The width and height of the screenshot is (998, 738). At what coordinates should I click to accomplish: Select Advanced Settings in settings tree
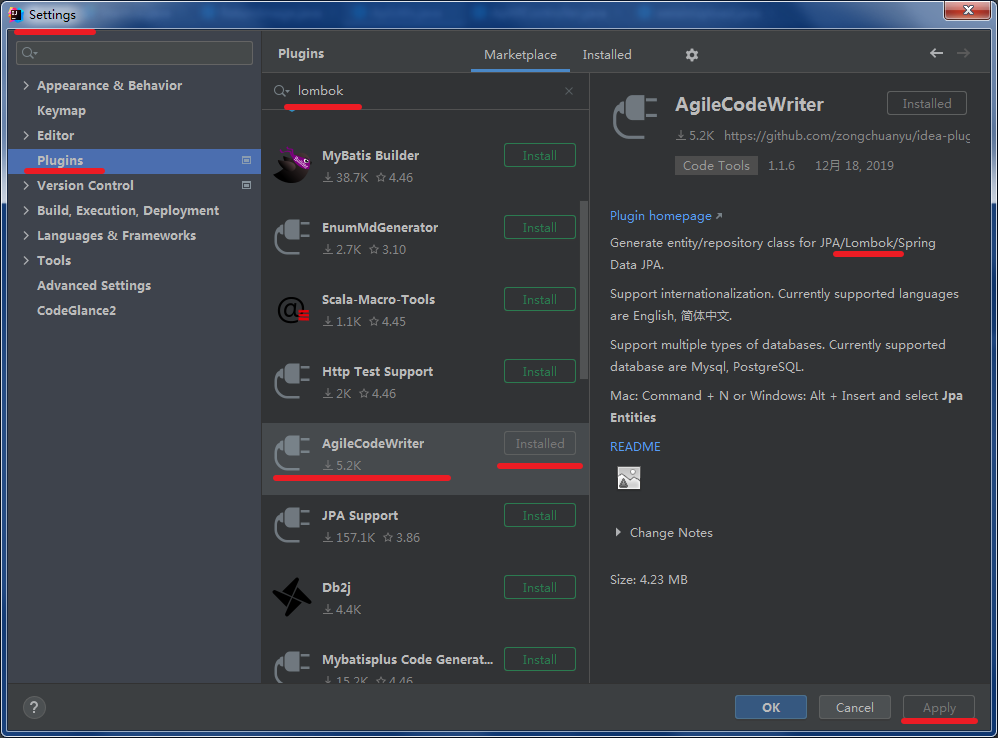(x=94, y=286)
